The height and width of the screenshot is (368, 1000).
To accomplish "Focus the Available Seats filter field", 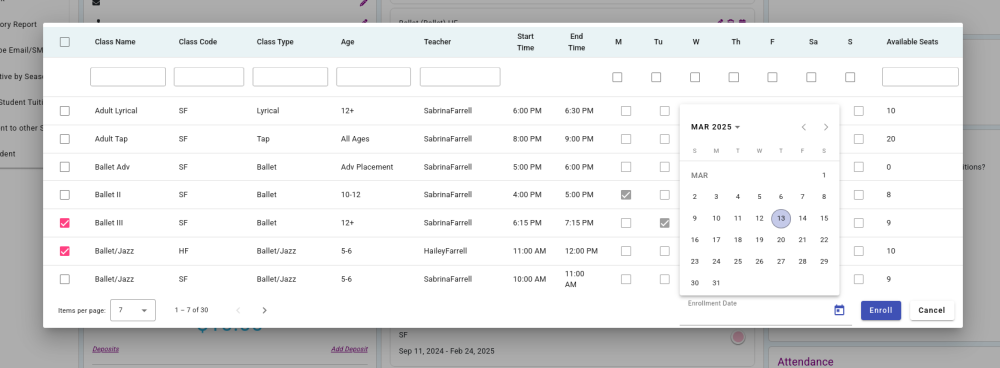I will tap(920, 77).
